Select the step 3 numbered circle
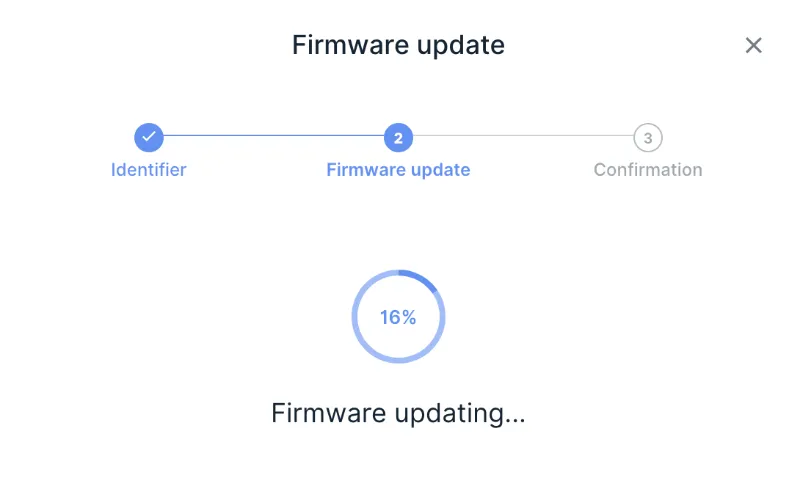Screen dimensions: 800x477 pyautogui.click(x=647, y=137)
